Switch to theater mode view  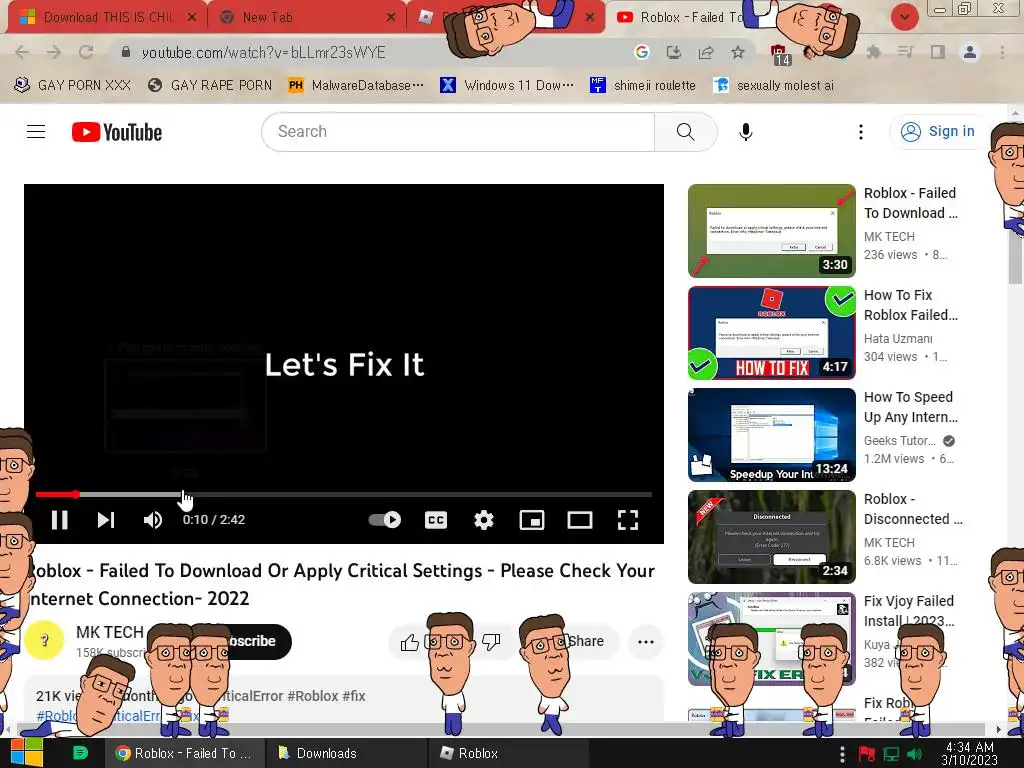point(579,520)
